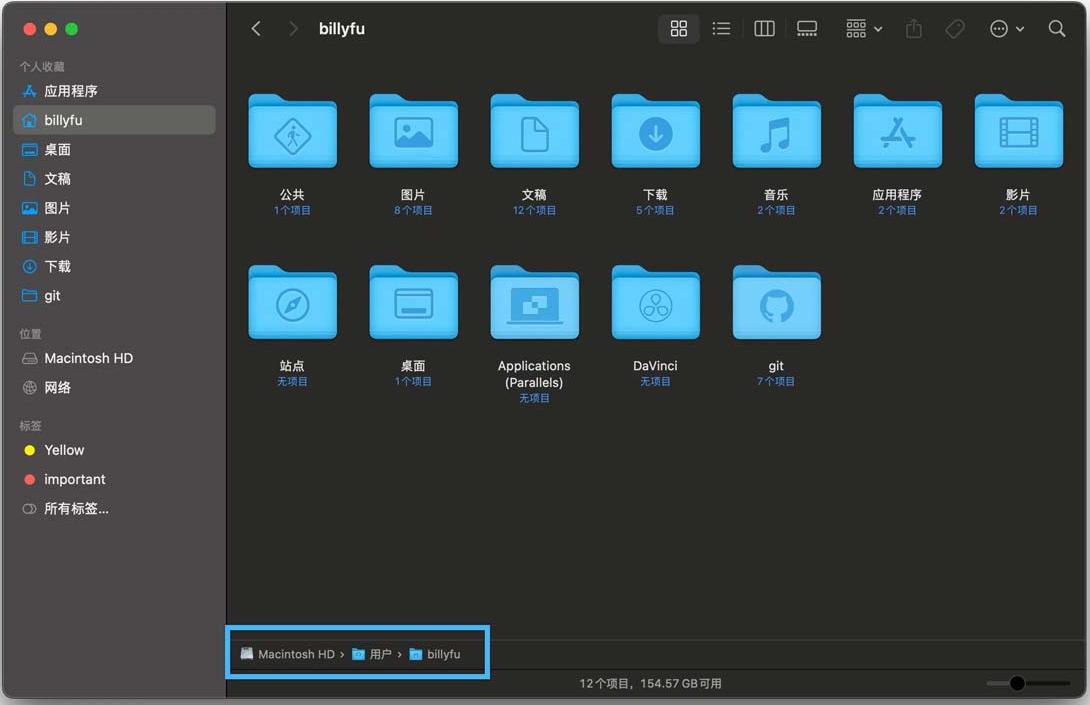Click the search magnifier icon
The height and width of the screenshot is (705, 1090).
1056,29
